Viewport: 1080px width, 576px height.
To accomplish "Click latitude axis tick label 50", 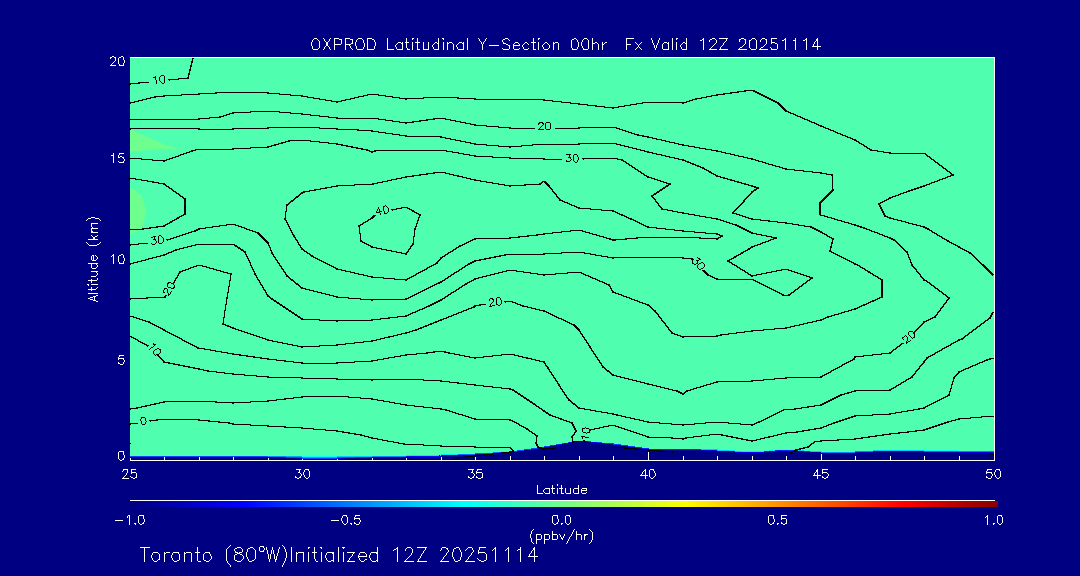I will tap(993, 474).
